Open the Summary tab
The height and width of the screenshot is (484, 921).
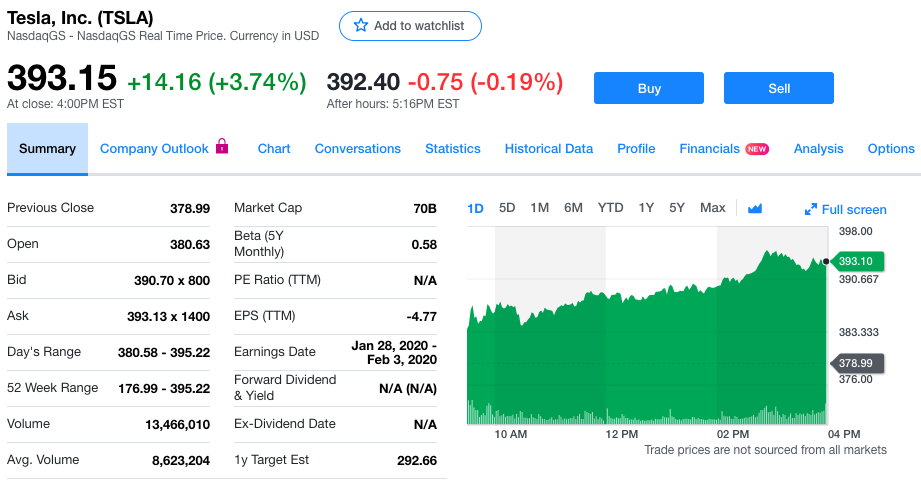pyautogui.click(x=47, y=149)
